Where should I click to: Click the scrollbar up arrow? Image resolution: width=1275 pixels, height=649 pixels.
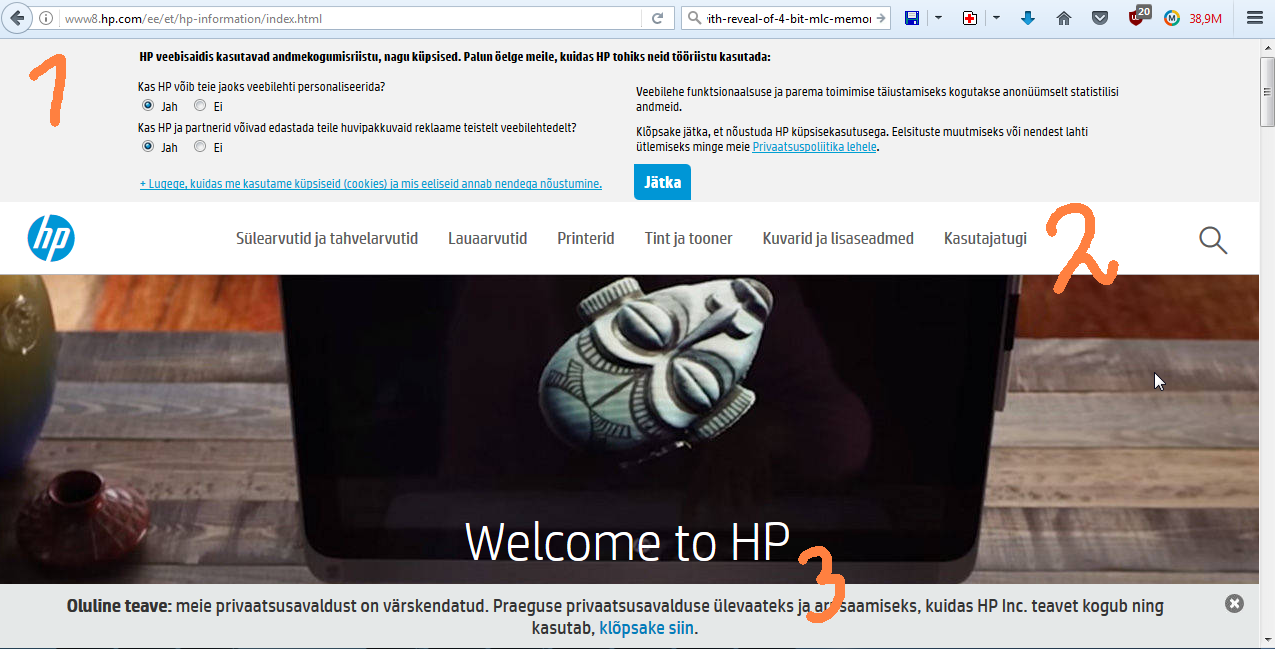[1267, 47]
